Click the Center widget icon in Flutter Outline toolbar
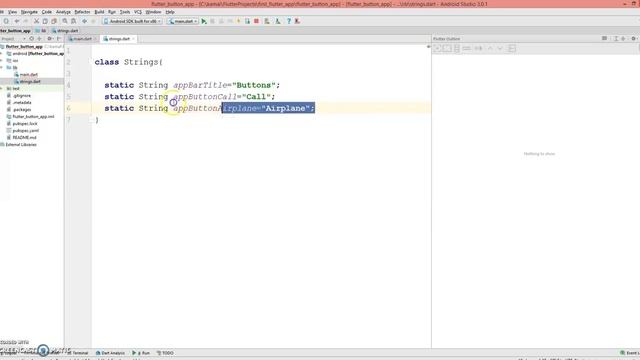Viewport: 640px width, 360px height. click(438, 49)
